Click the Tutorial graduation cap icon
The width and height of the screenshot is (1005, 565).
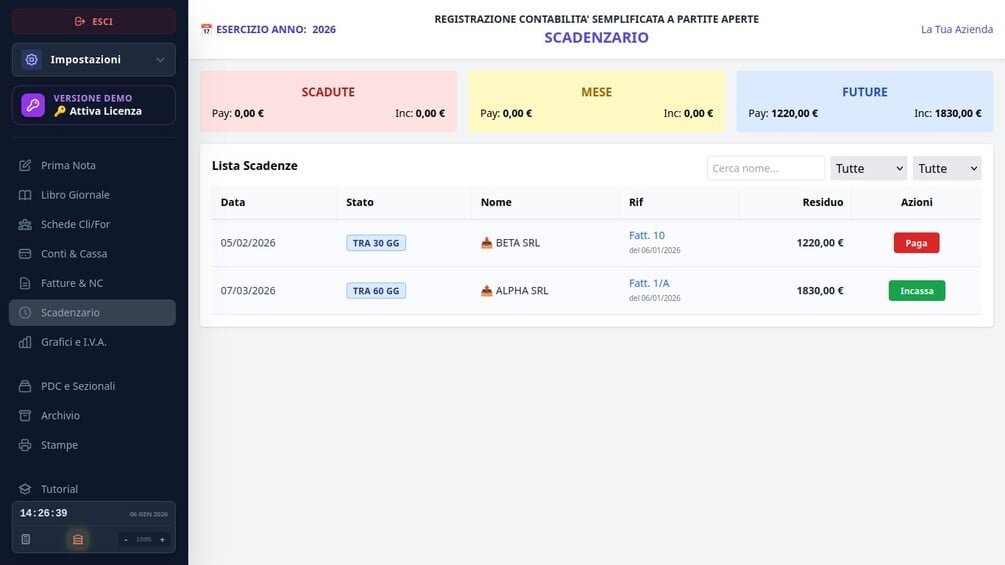click(x=25, y=489)
